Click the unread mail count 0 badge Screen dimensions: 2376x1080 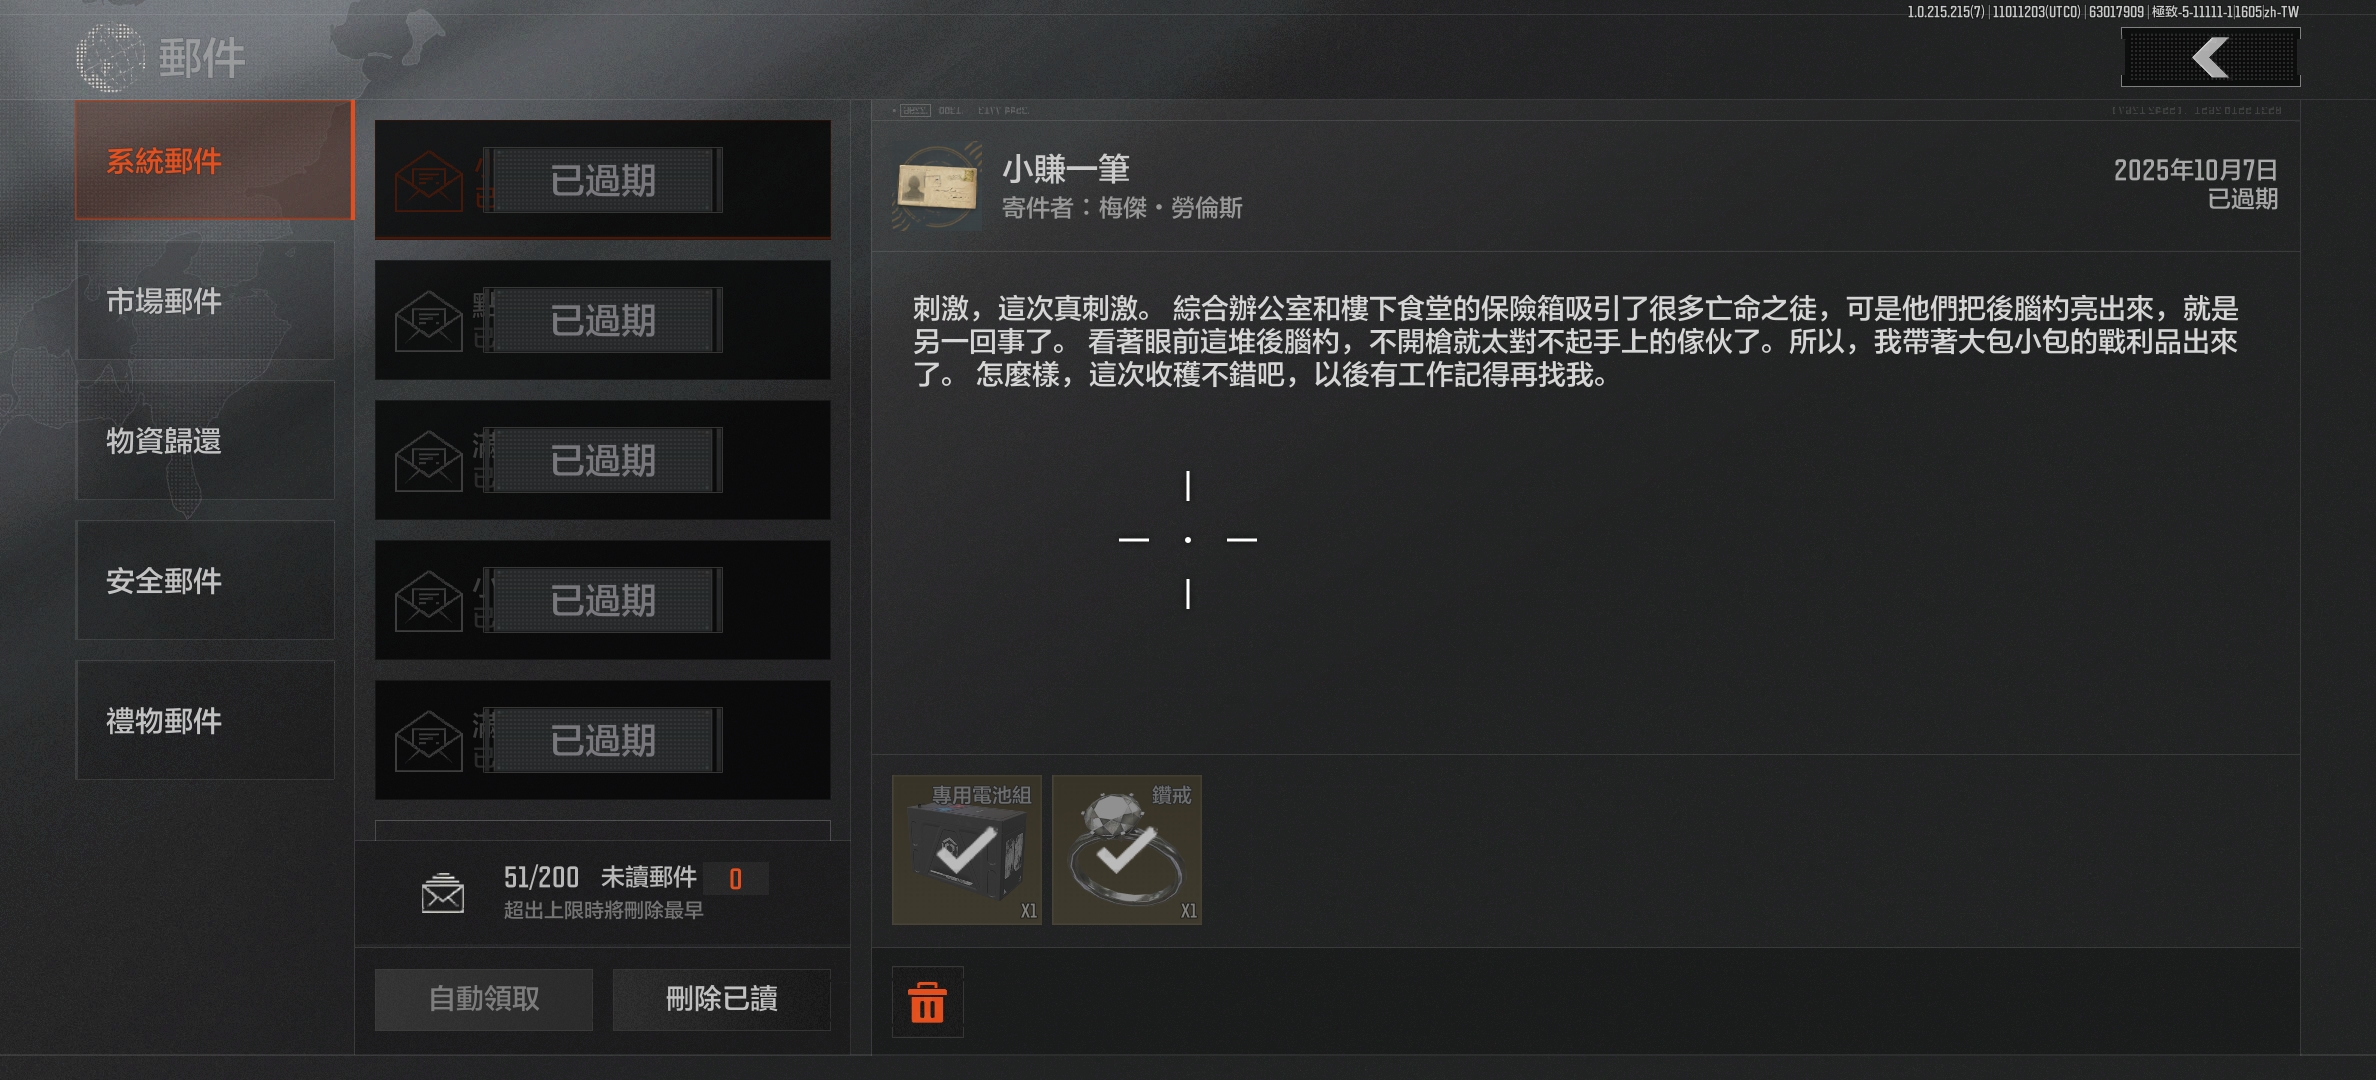[736, 879]
